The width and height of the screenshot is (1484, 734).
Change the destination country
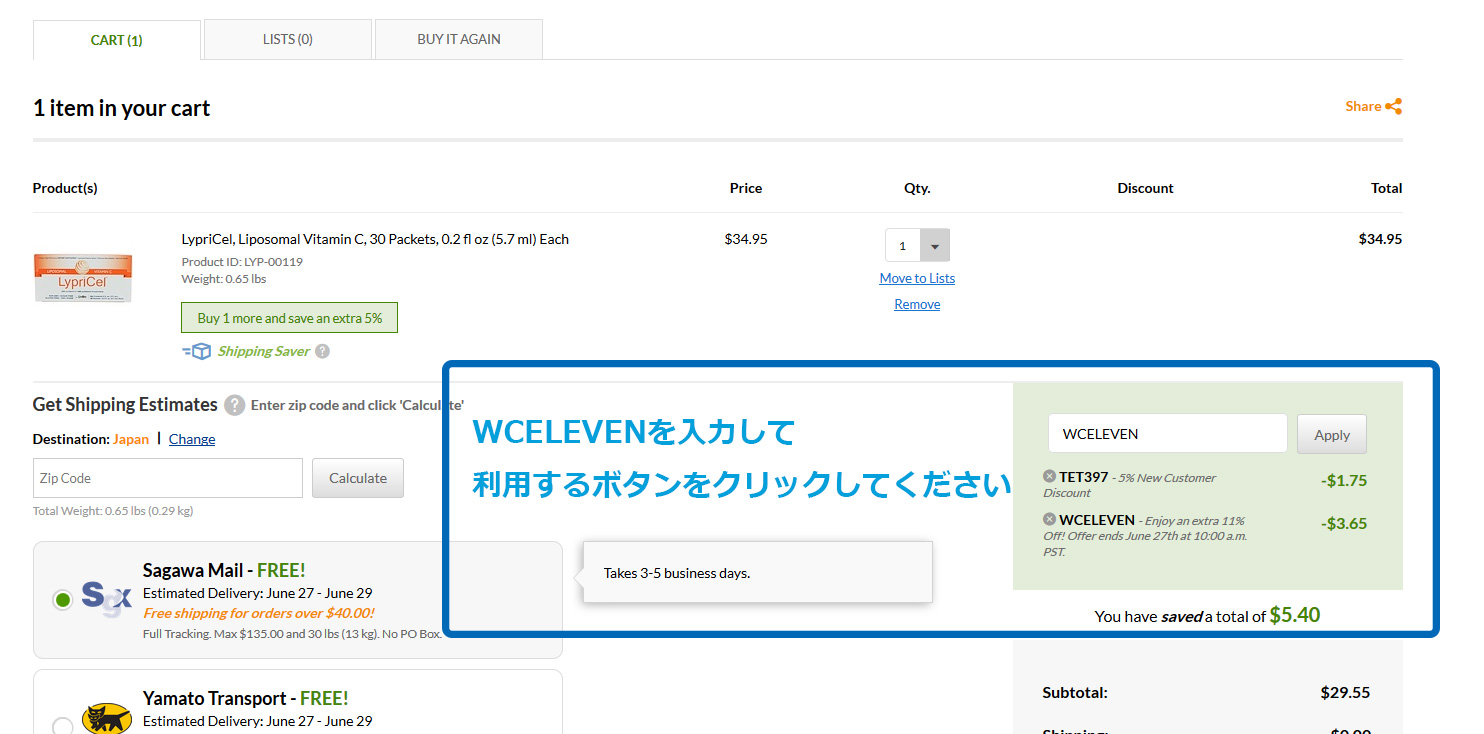[192, 439]
